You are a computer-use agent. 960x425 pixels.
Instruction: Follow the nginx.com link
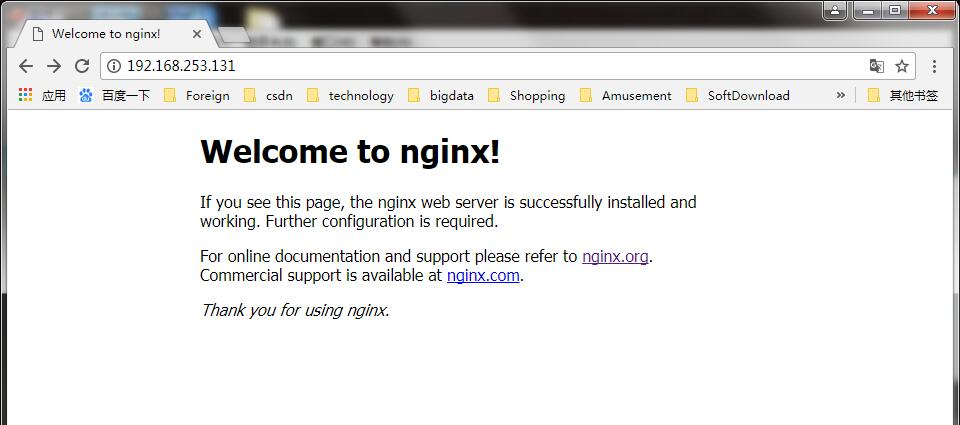coord(483,276)
